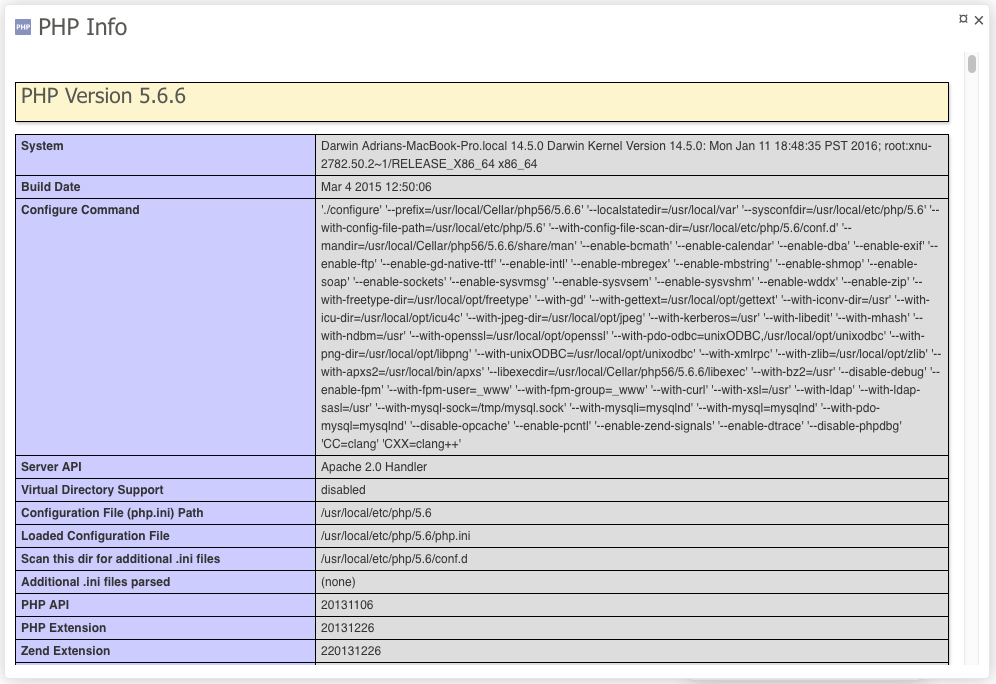Click the PHP API label
The height and width of the screenshot is (684, 996).
pos(45,605)
